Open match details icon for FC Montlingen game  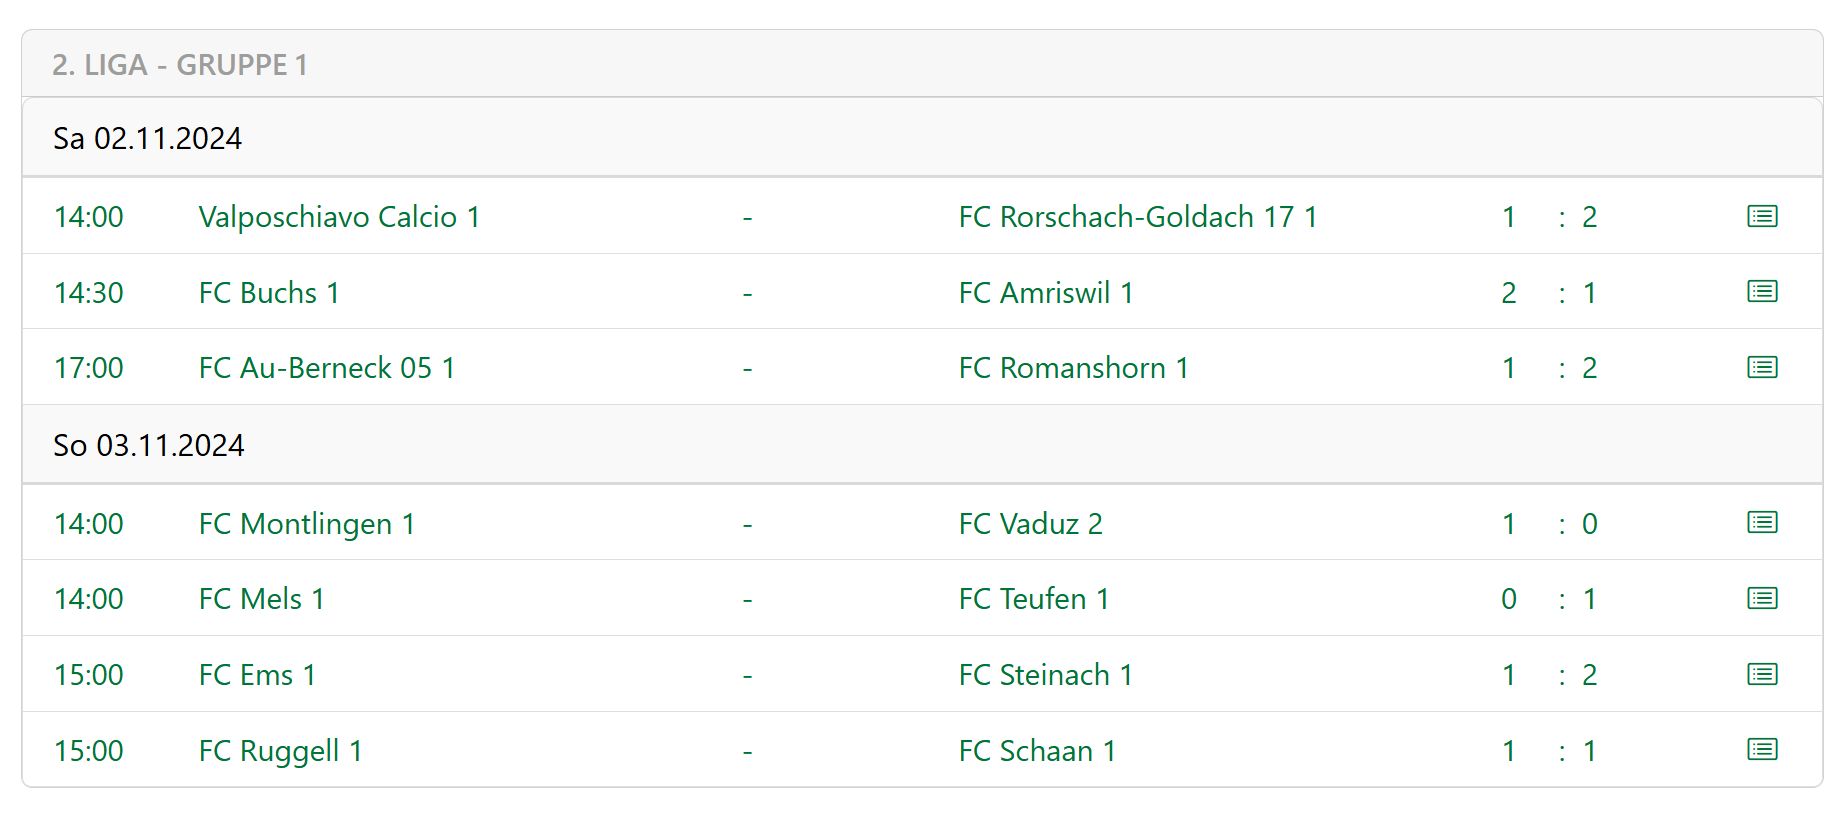[1762, 523]
